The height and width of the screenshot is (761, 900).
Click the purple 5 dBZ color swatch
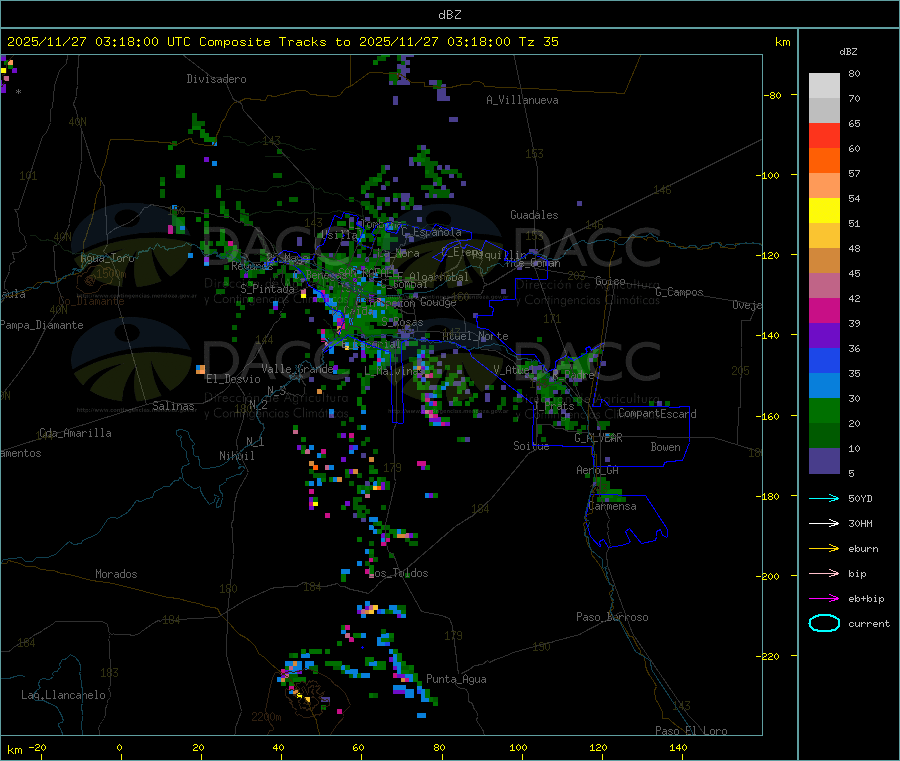coord(824,461)
